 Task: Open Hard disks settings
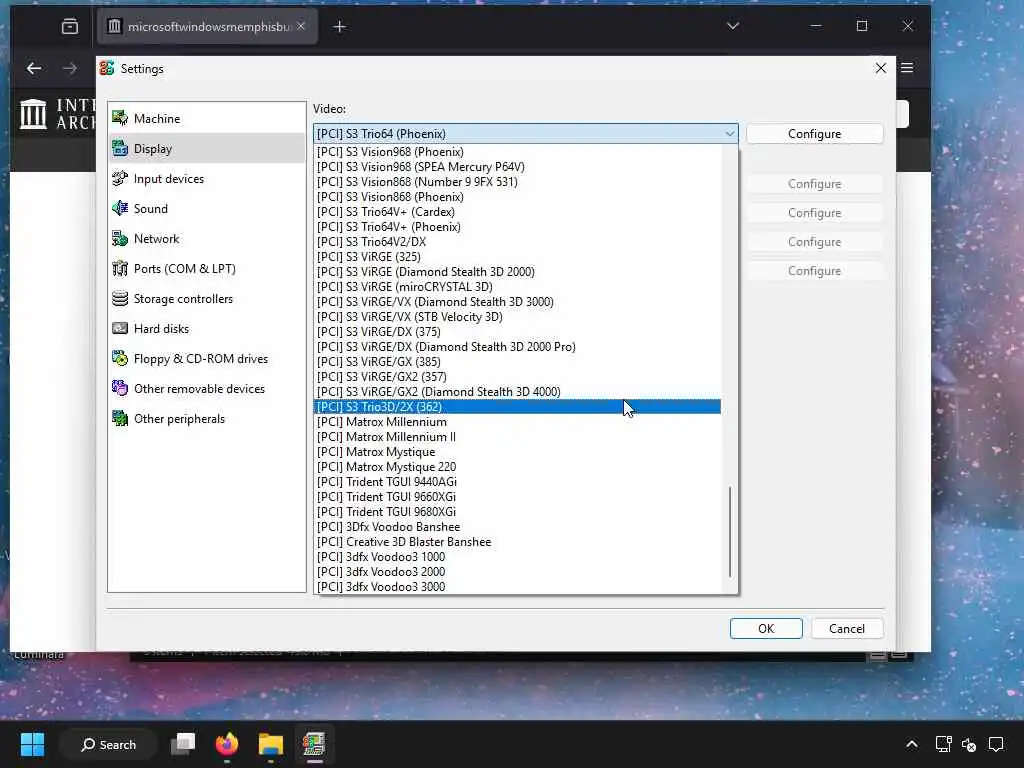tap(206, 328)
